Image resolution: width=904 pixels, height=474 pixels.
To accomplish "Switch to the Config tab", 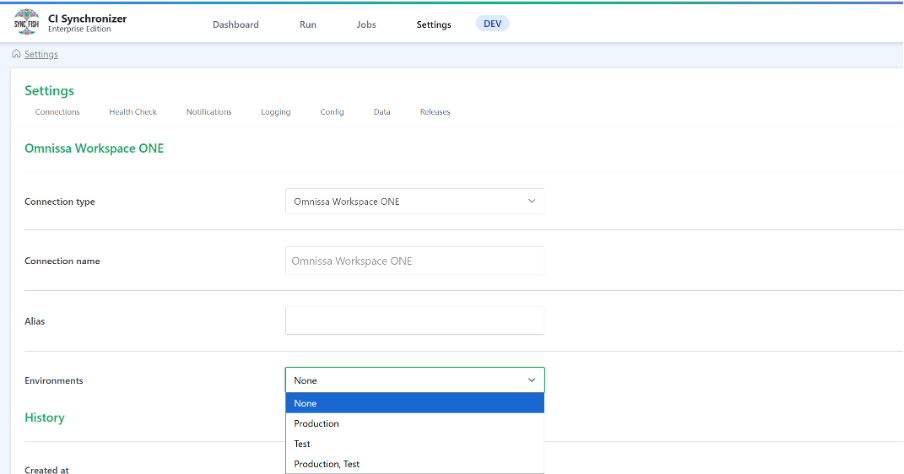I will coord(332,112).
